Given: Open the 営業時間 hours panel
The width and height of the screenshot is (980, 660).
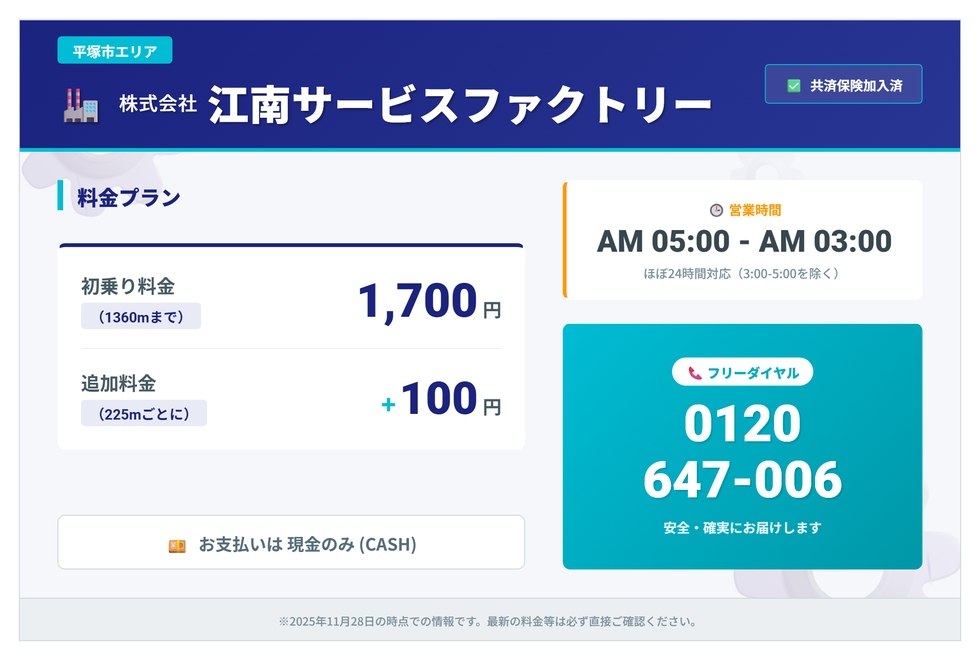Looking at the screenshot, I should coord(742,240).
